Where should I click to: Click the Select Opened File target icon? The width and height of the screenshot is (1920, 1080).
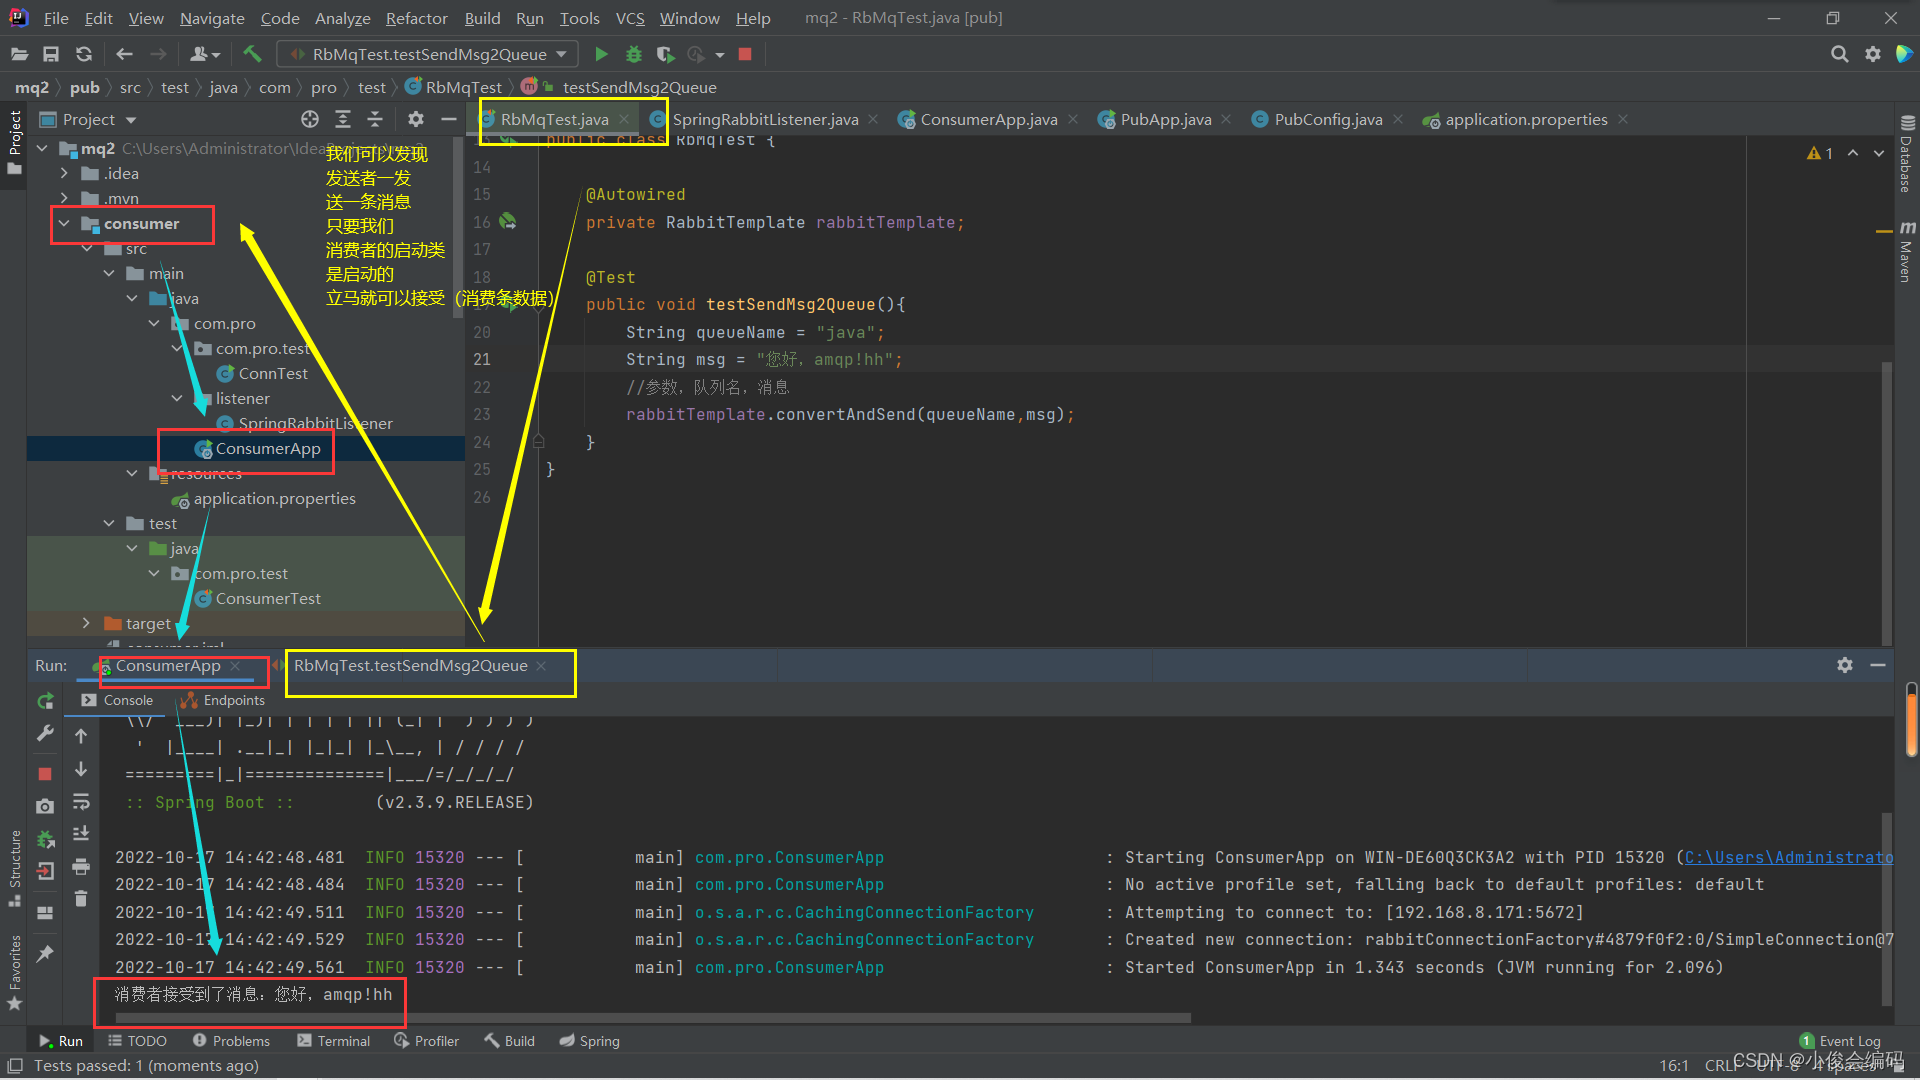coord(310,120)
